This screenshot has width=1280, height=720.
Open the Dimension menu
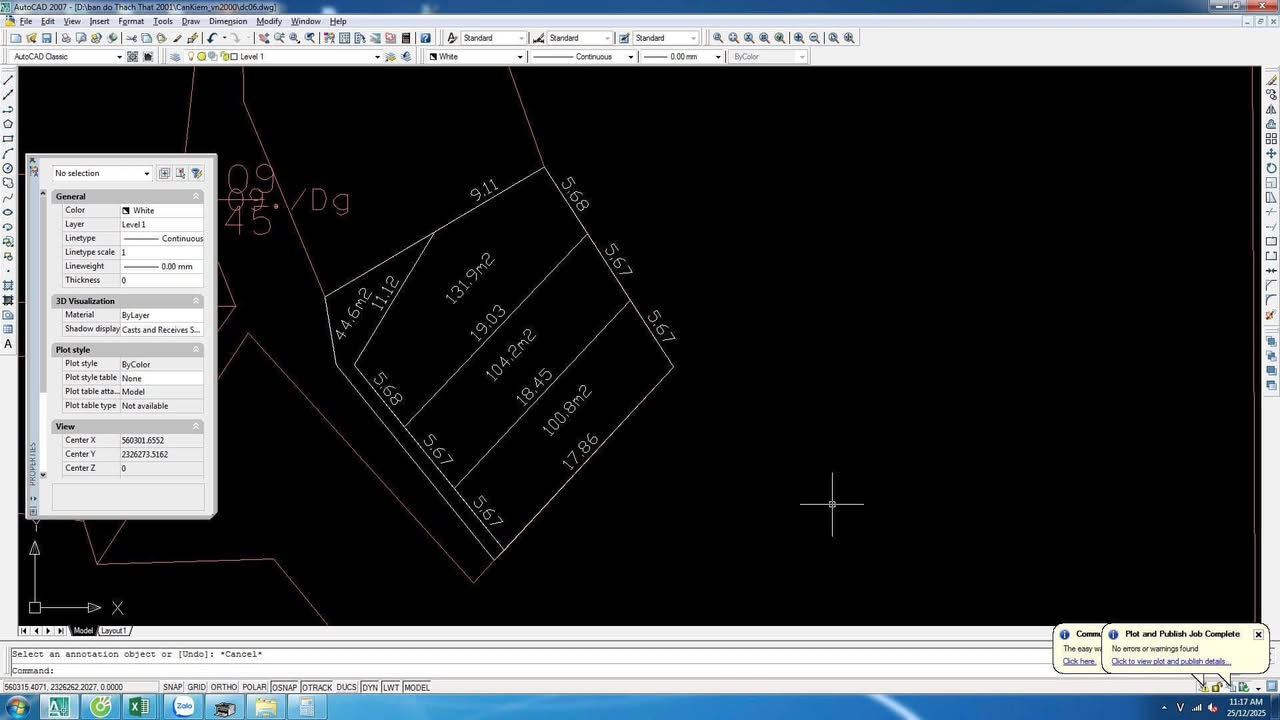tap(228, 21)
